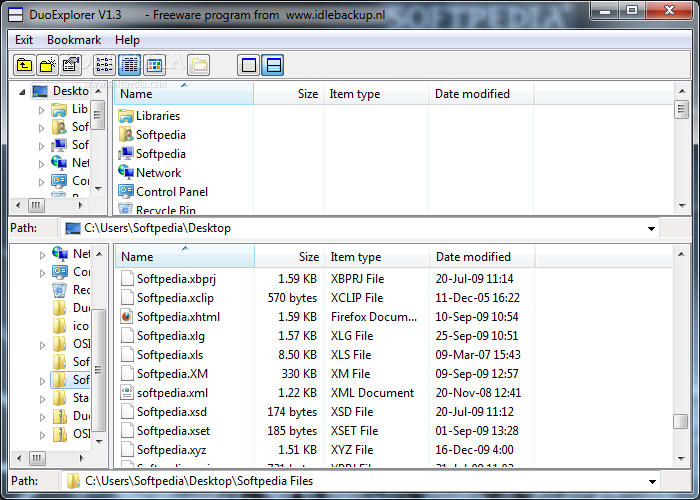The image size is (700, 500).
Task: Click the lower tree horizontal scrollbar thumb
Action: [x=37, y=458]
